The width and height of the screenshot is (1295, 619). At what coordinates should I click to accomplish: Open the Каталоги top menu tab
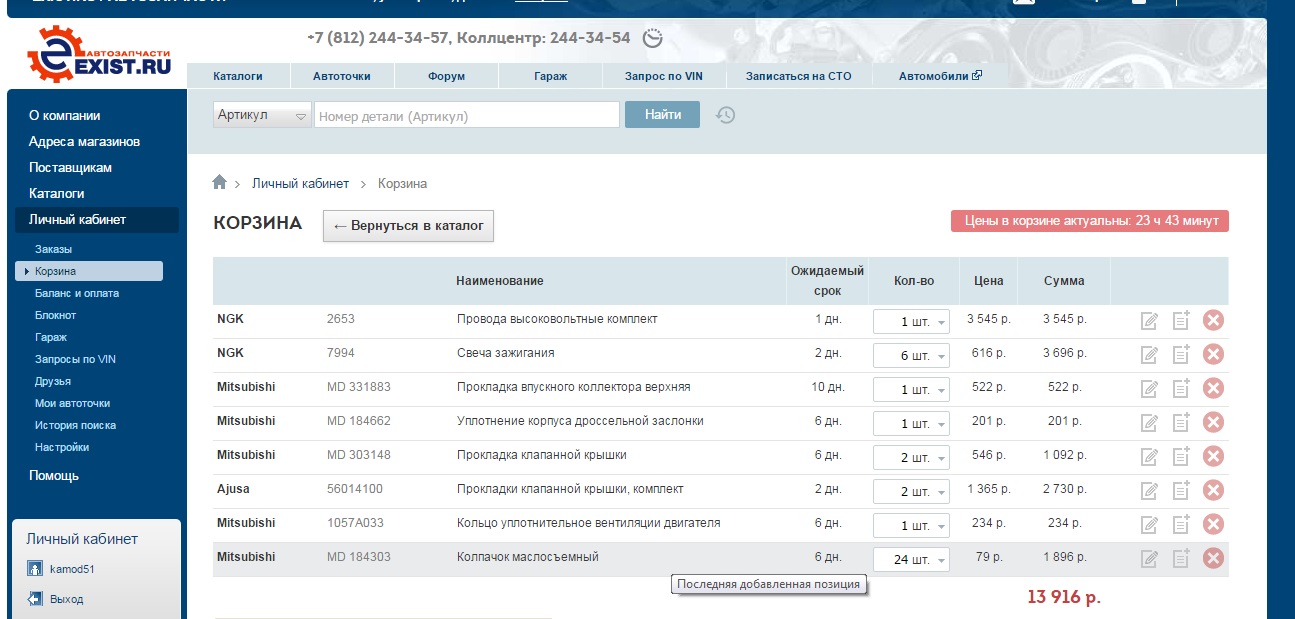pyautogui.click(x=238, y=76)
